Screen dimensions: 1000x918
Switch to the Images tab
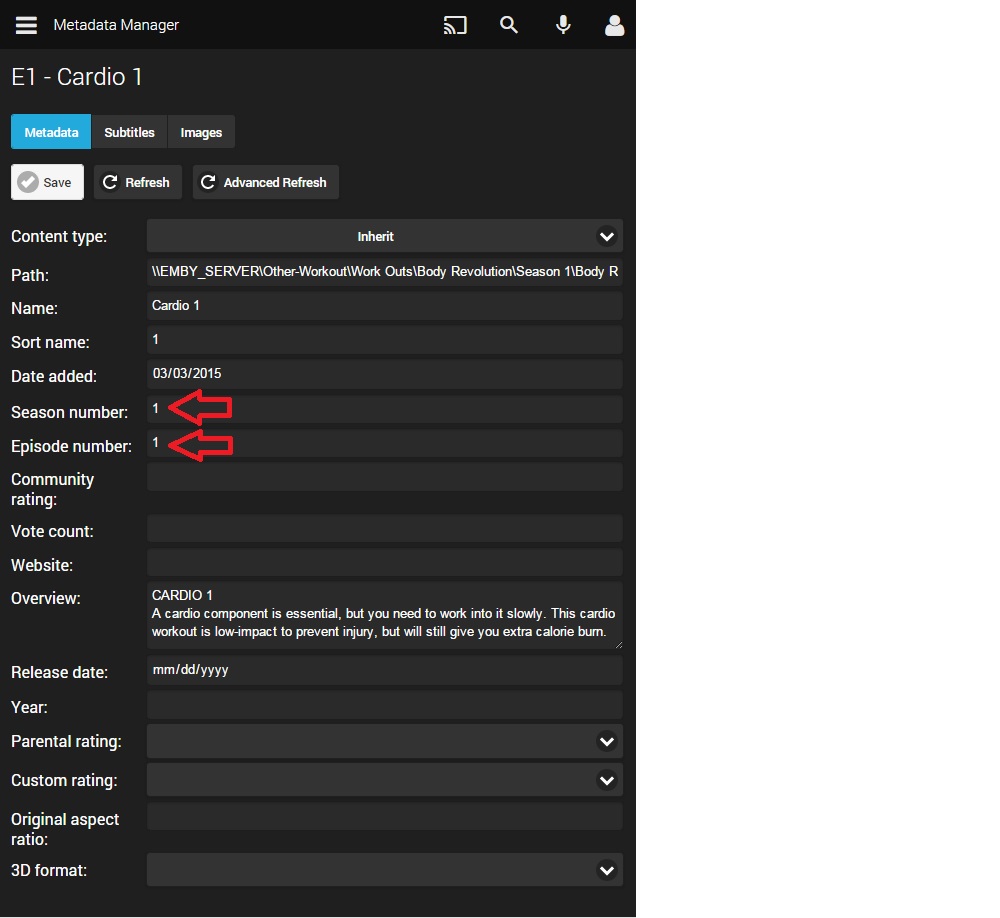click(201, 132)
